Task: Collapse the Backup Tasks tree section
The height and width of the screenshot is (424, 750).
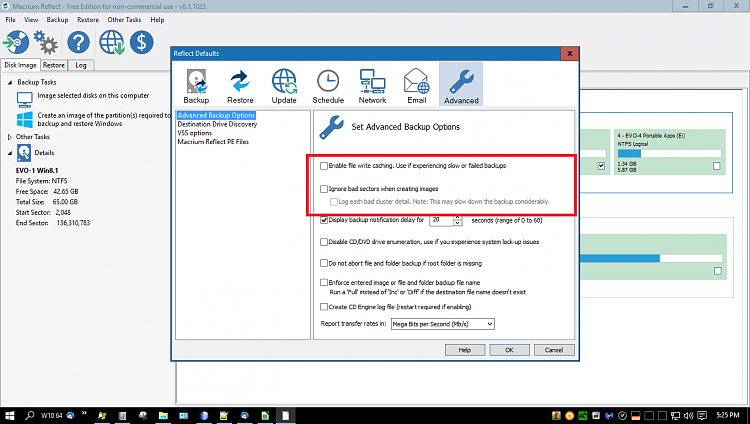Action: click(10, 82)
